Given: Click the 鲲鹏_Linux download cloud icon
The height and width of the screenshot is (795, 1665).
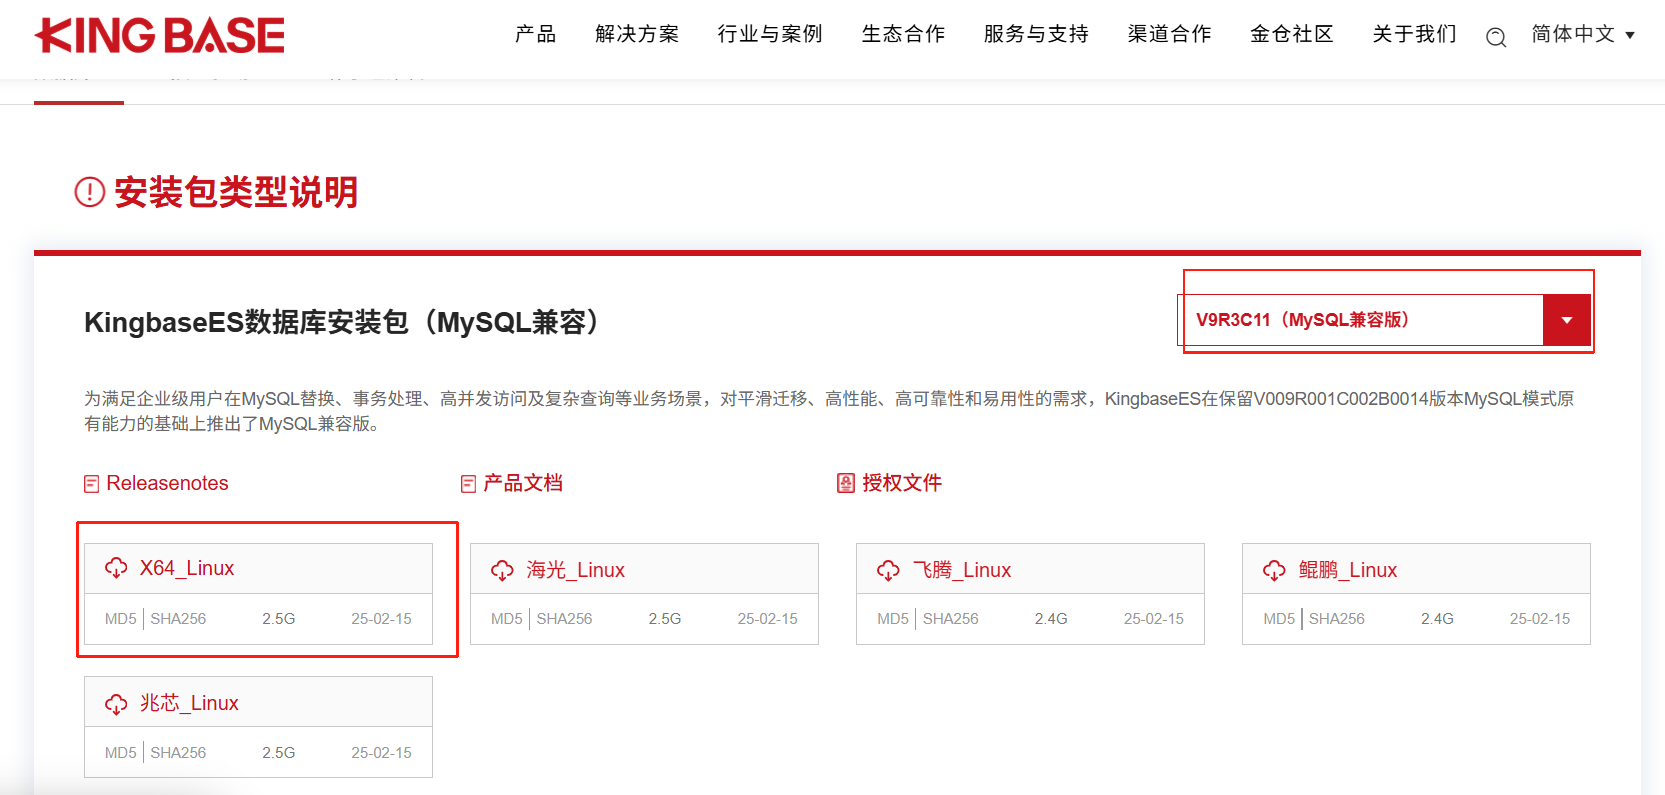Looking at the screenshot, I should [x=1274, y=570].
